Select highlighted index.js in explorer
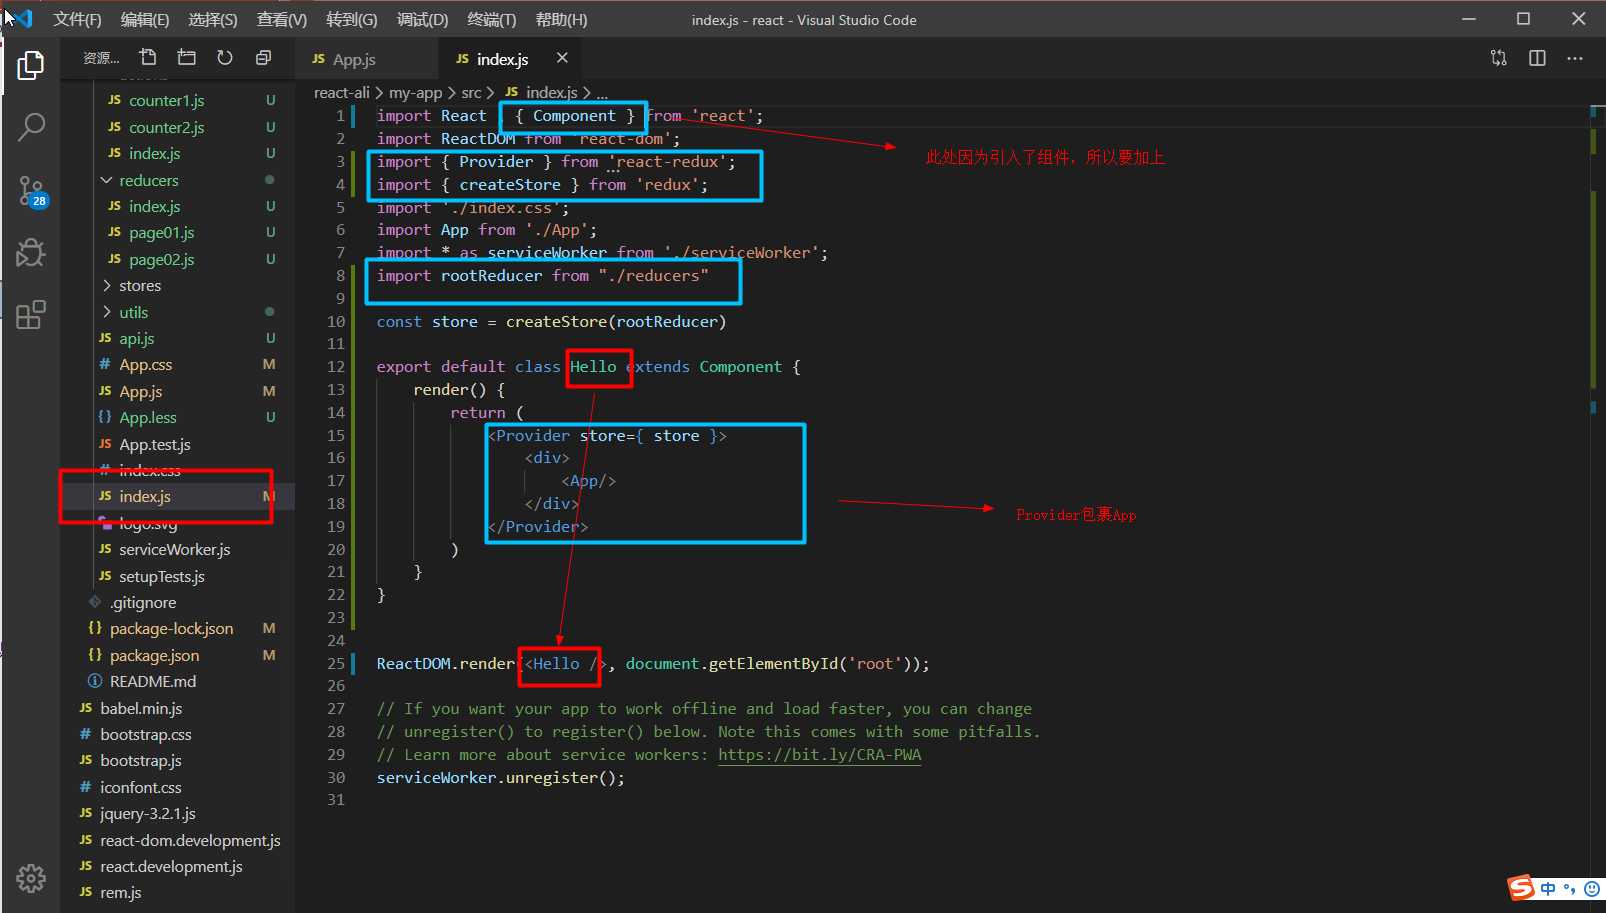The image size is (1606, 913). tap(144, 497)
